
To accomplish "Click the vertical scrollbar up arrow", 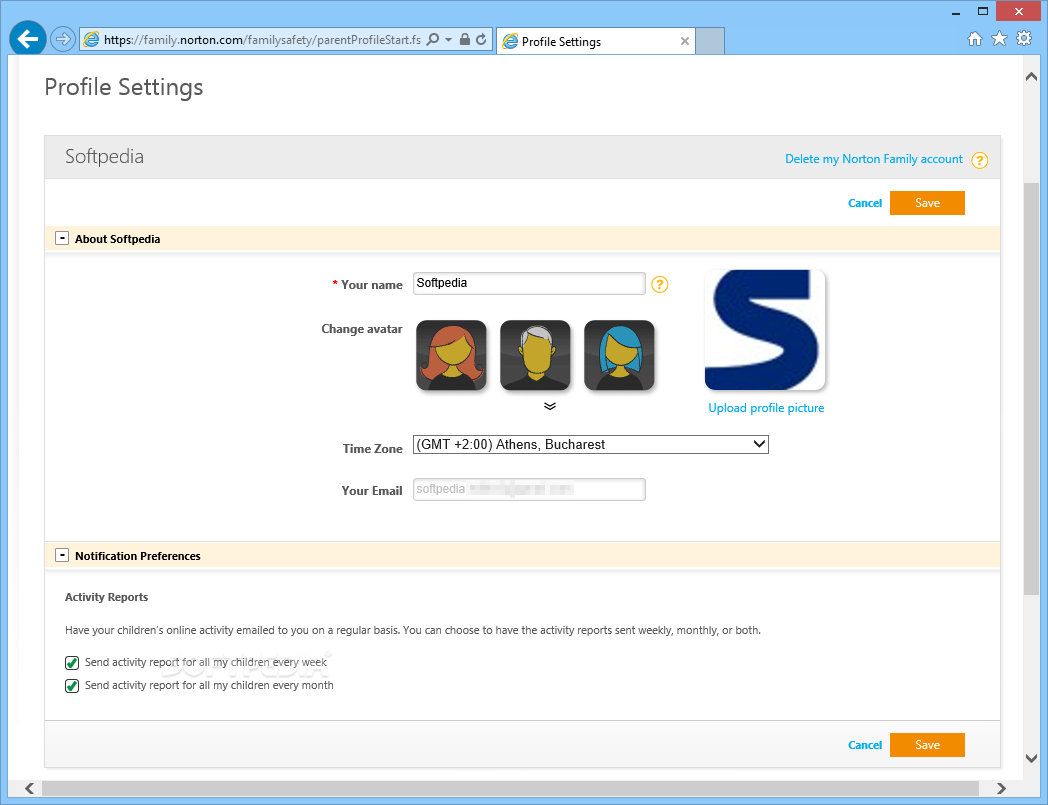I will [1031, 77].
